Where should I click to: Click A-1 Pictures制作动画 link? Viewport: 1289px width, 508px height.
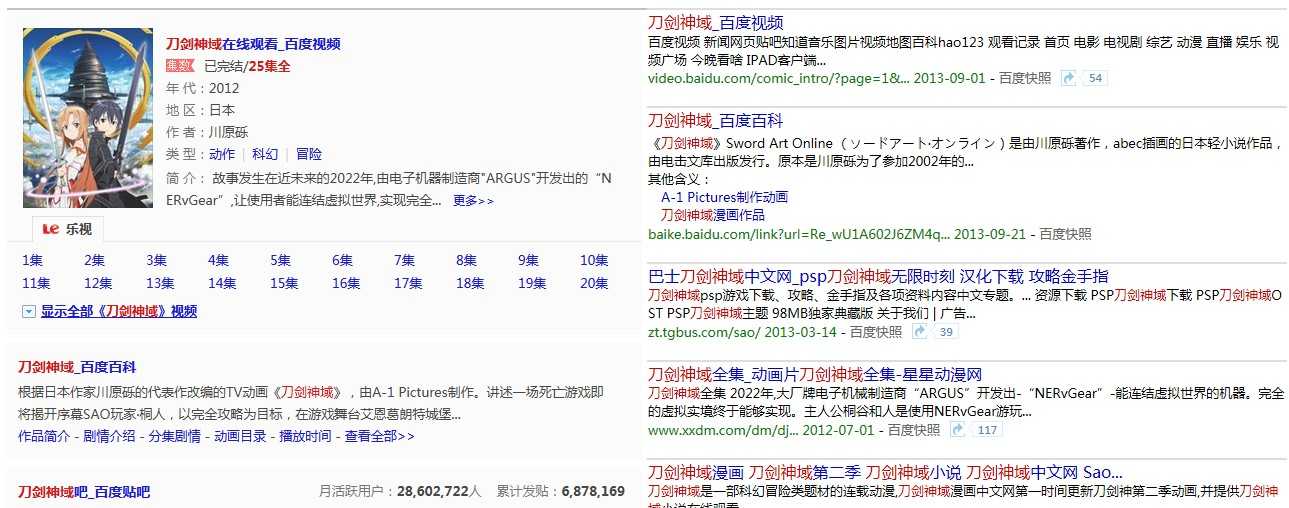pyautogui.click(x=724, y=198)
